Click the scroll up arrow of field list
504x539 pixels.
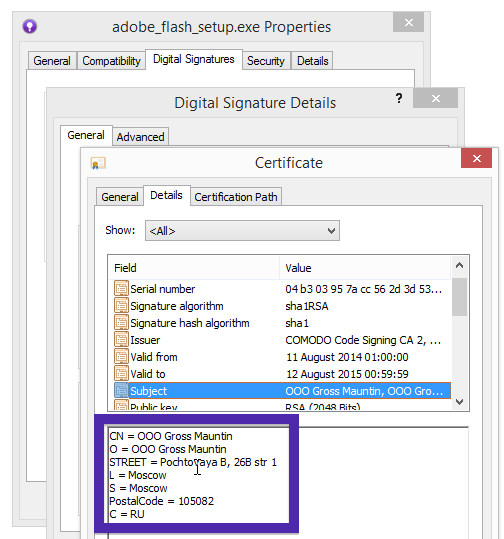point(459,265)
